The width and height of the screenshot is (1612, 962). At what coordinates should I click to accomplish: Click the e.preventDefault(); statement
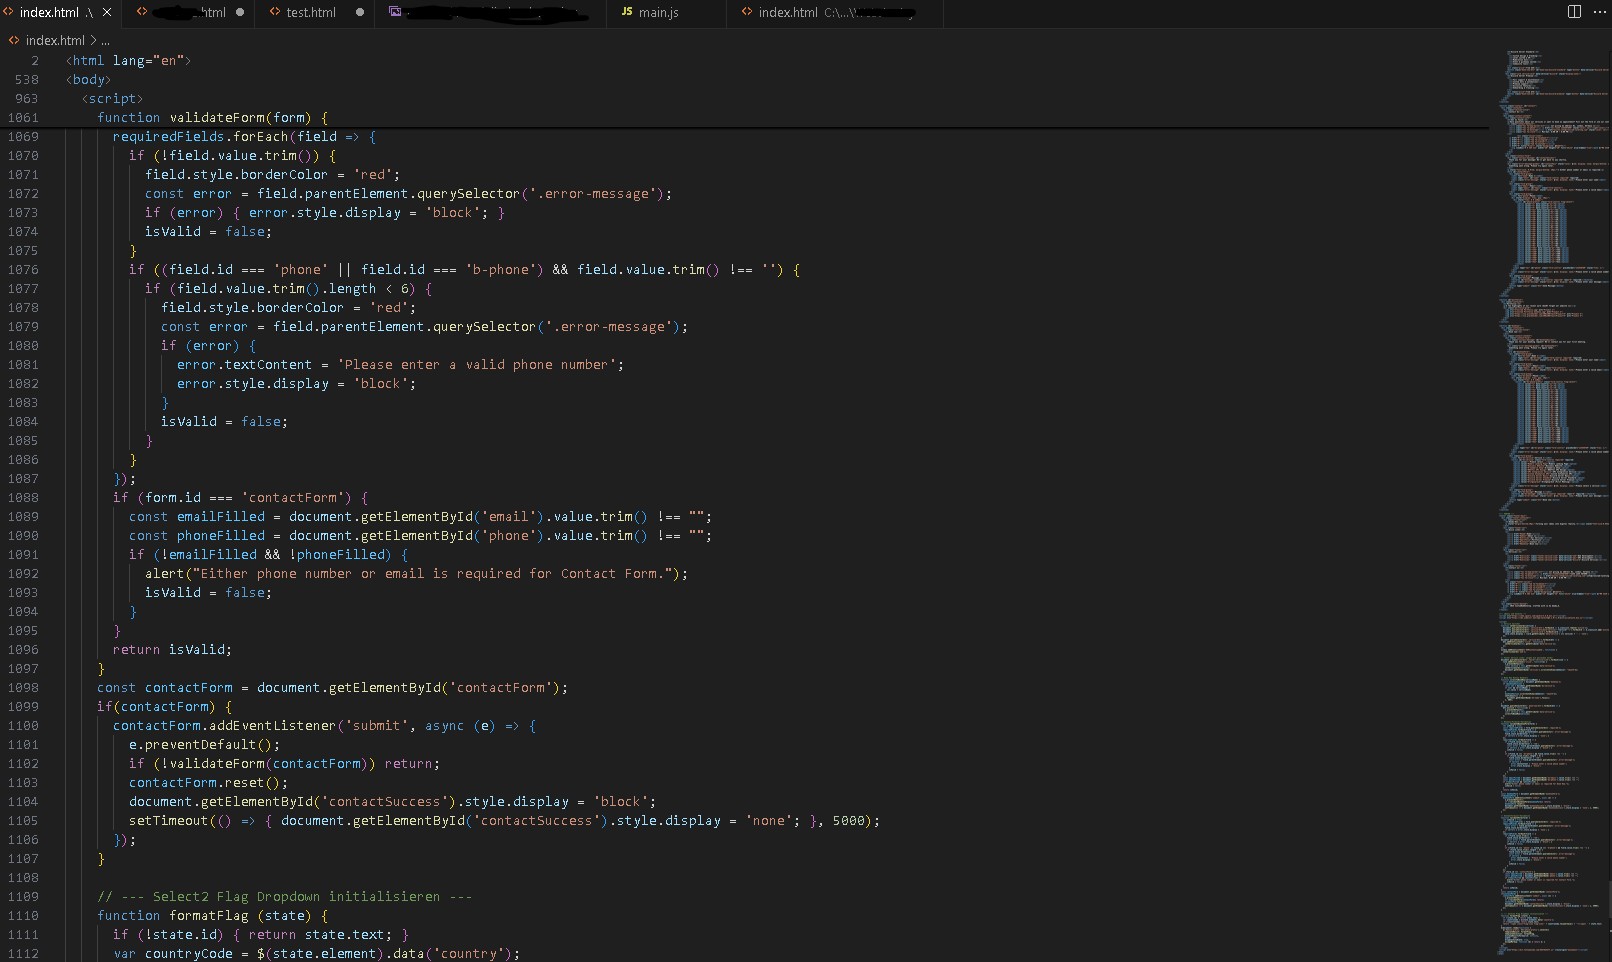(x=204, y=744)
